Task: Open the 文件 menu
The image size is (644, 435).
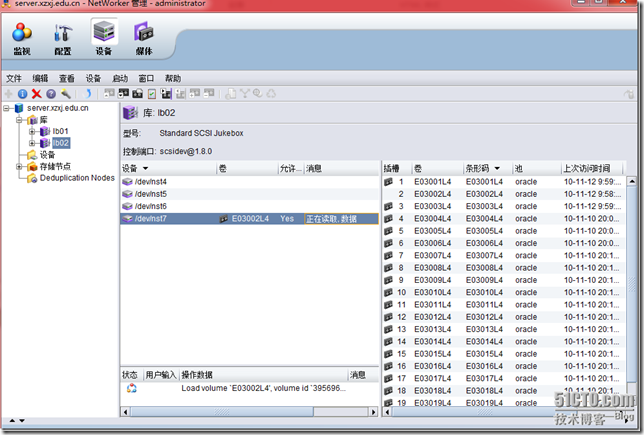Action: click(x=14, y=78)
